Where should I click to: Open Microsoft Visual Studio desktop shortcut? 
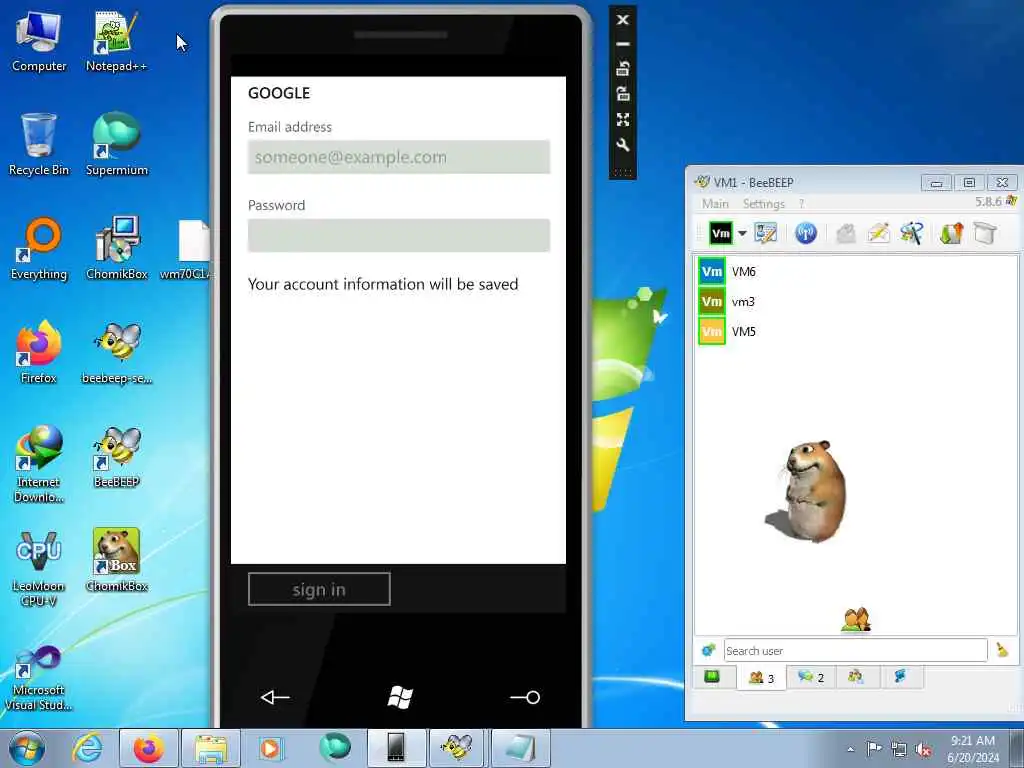39,676
